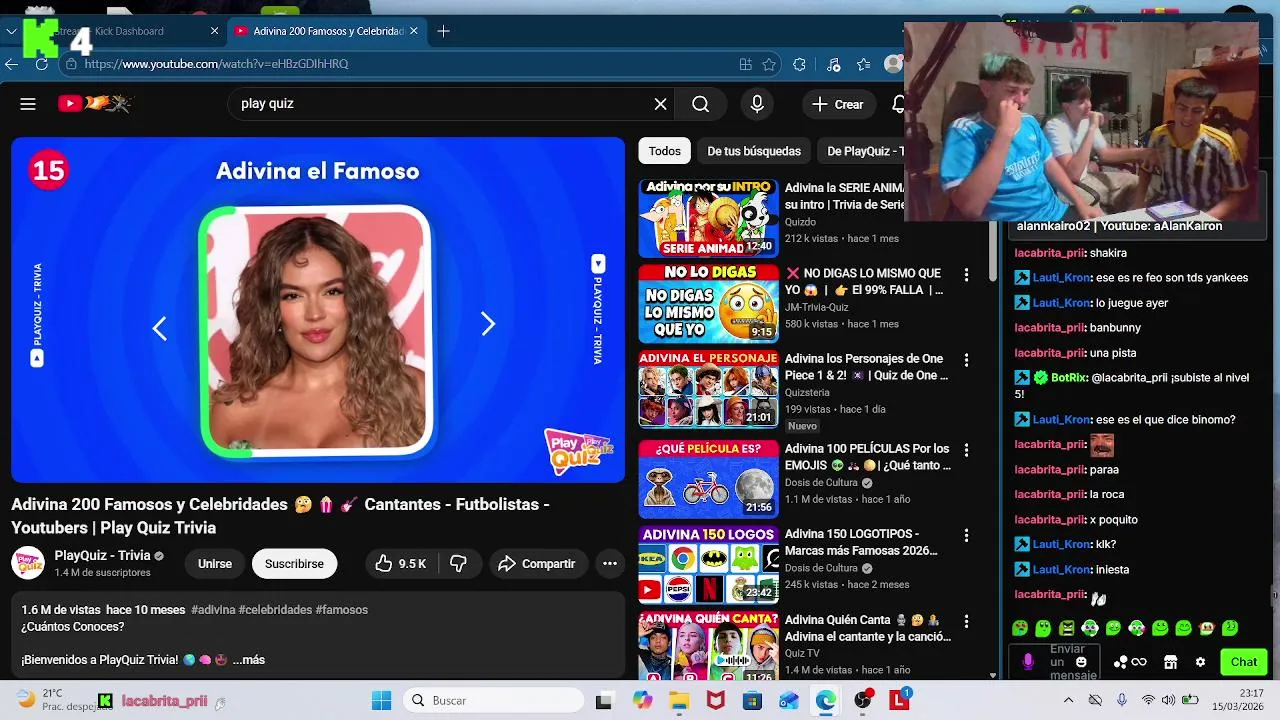Viewport: 1280px width, 720px height.
Task: Click the #famosos hashtag link
Action: (341, 610)
